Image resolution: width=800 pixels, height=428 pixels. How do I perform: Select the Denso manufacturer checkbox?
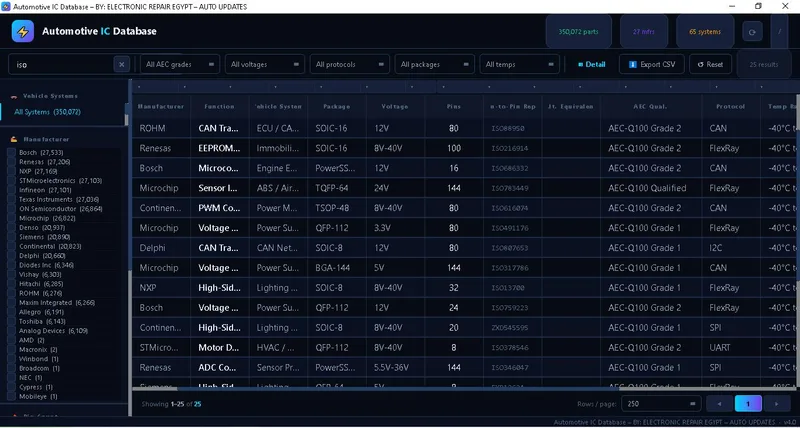point(11,228)
